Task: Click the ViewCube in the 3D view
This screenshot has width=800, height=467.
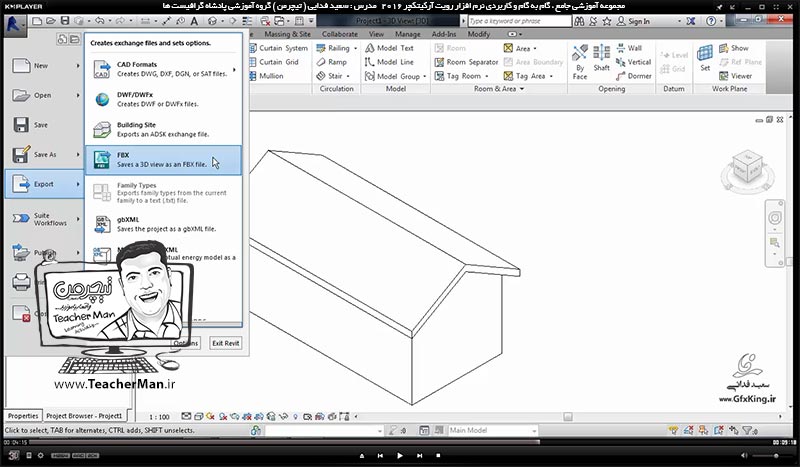Action: point(747,168)
